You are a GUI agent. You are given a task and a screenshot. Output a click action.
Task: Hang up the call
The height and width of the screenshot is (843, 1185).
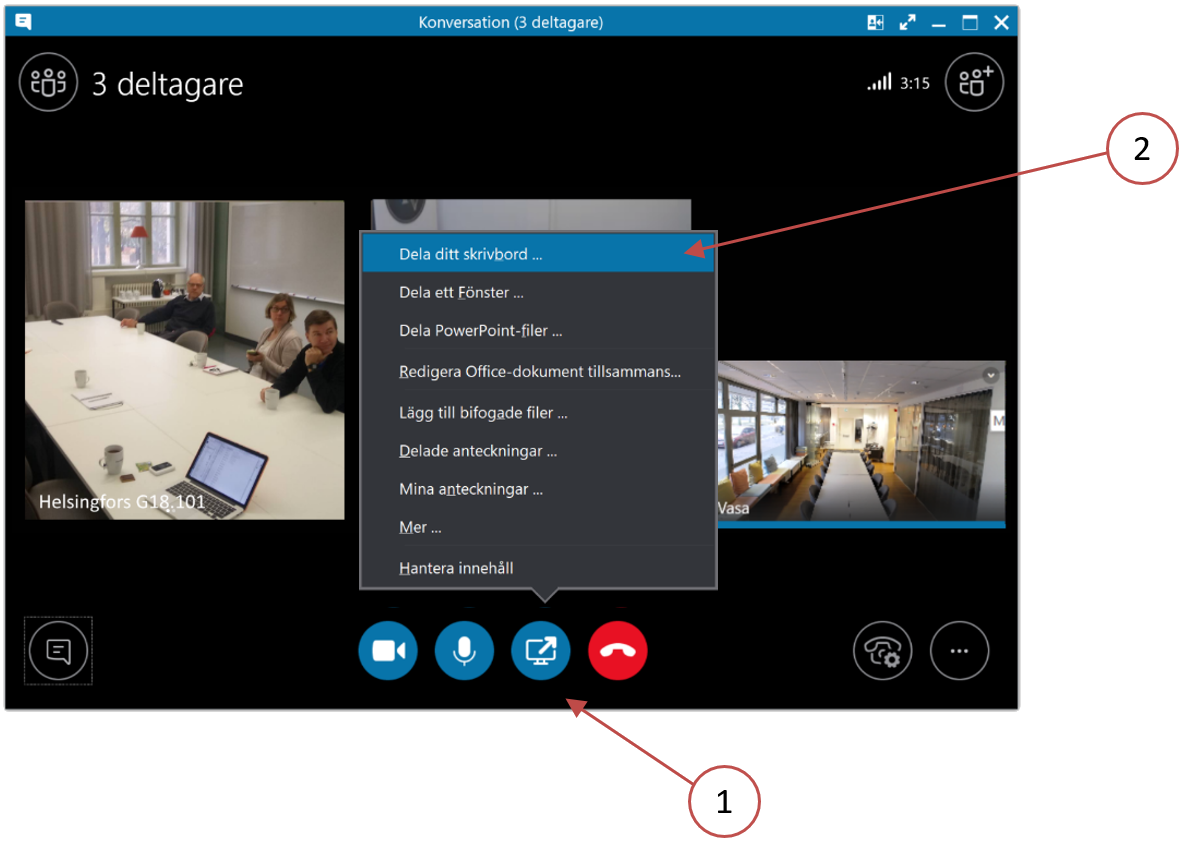618,651
